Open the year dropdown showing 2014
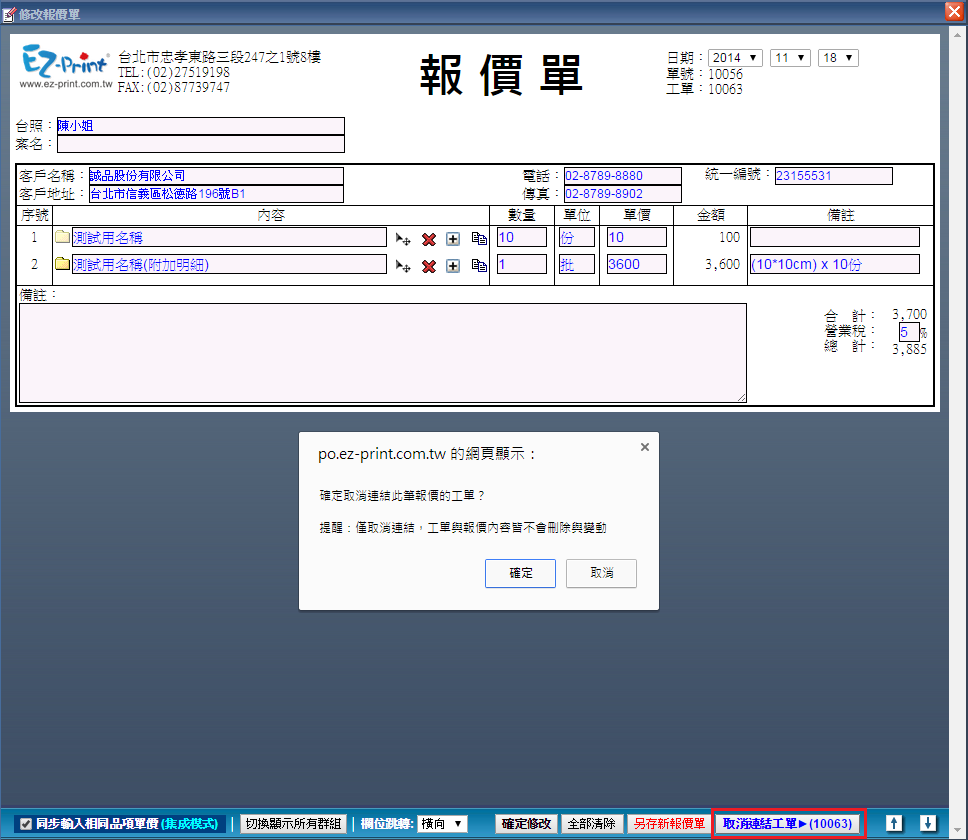This screenshot has height=840, width=968. coord(736,58)
